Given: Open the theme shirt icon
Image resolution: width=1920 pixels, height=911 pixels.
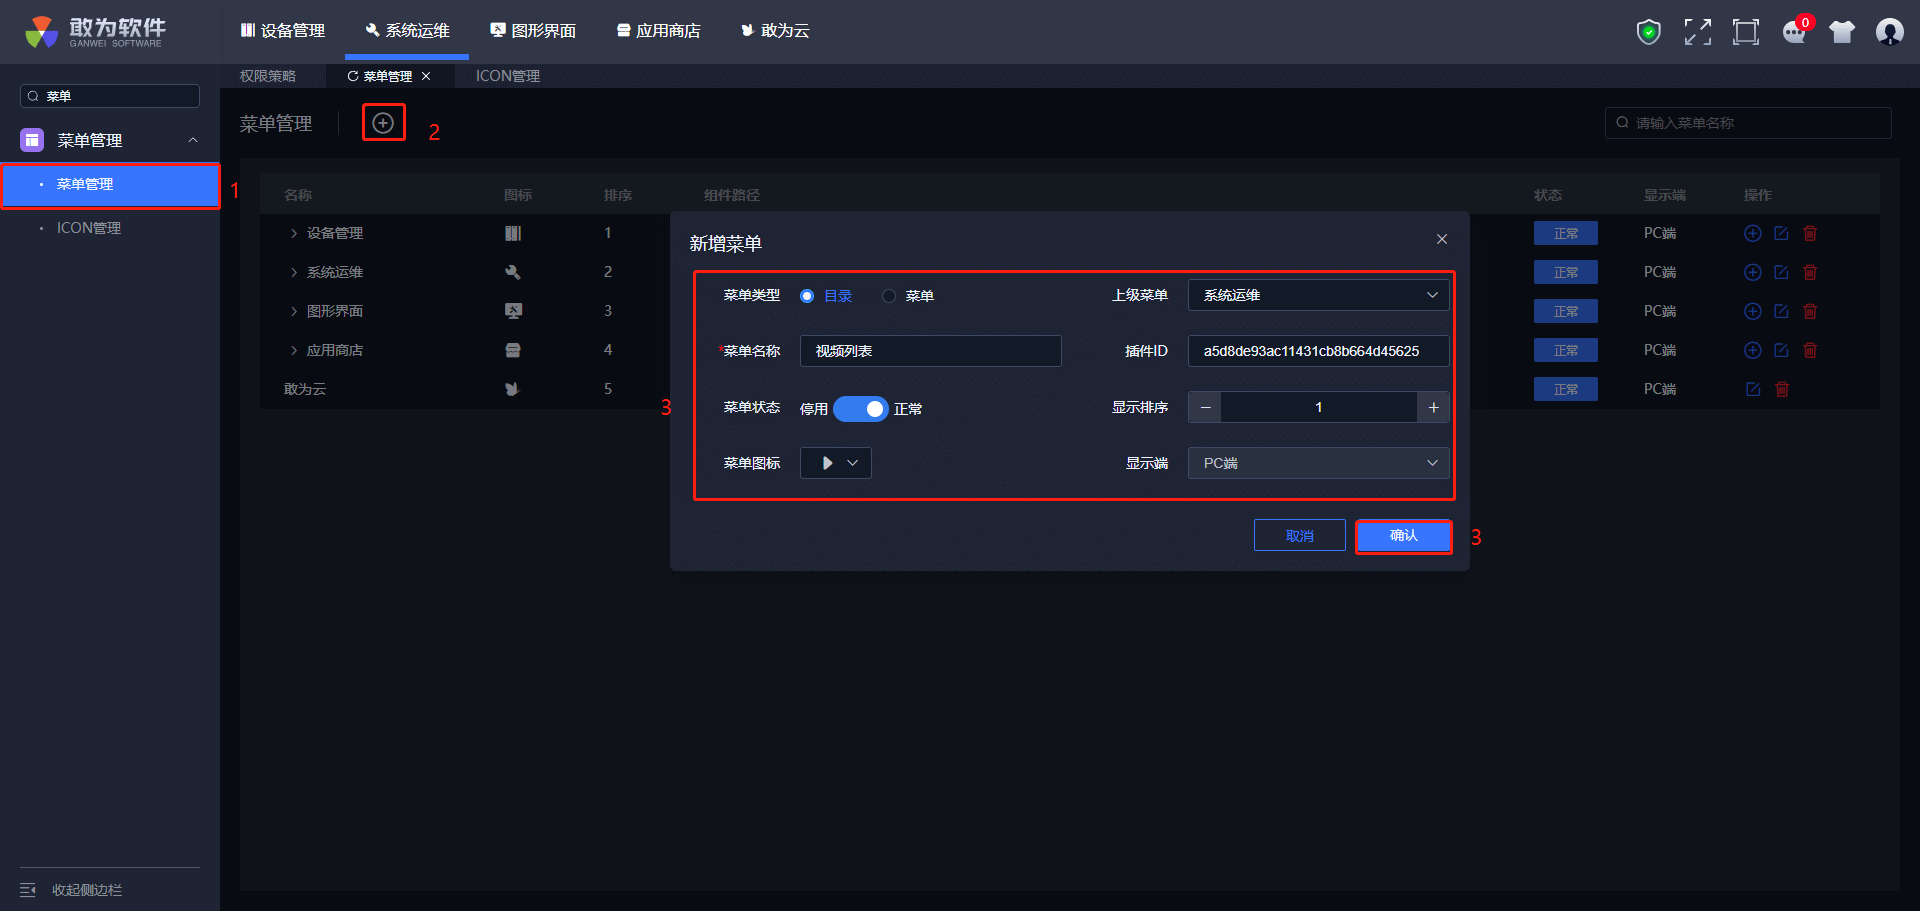Looking at the screenshot, I should coord(1841,32).
